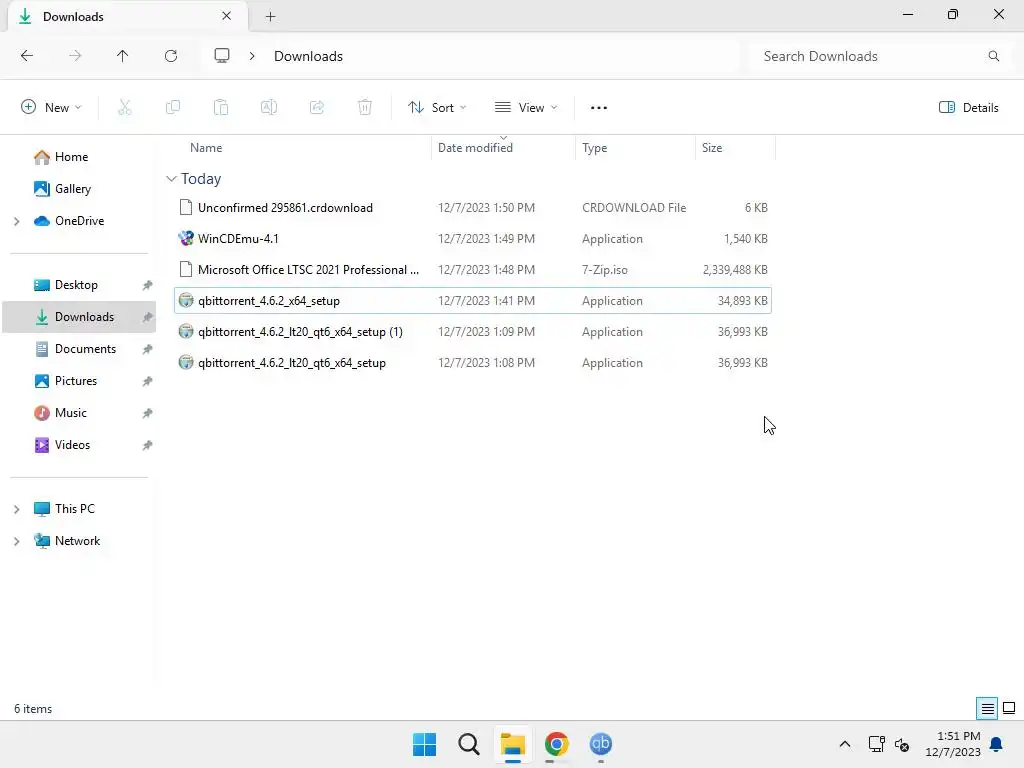Click the 12/7/2023 1:08 PM date cell
Screen dimensions: 1024x768
487,362
